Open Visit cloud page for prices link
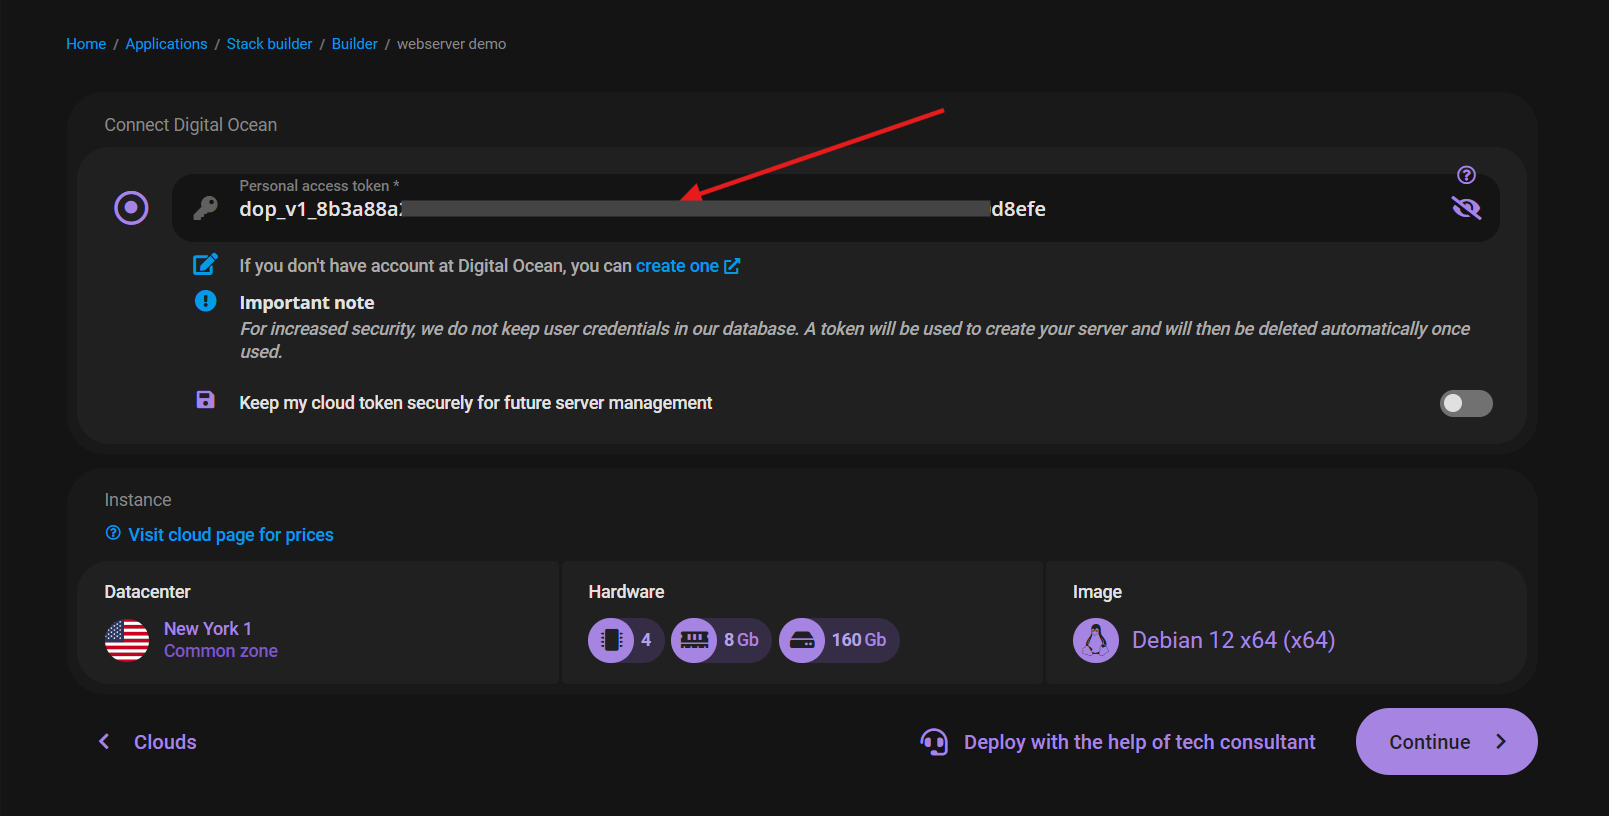Viewport: 1609px width, 816px height. (x=230, y=535)
